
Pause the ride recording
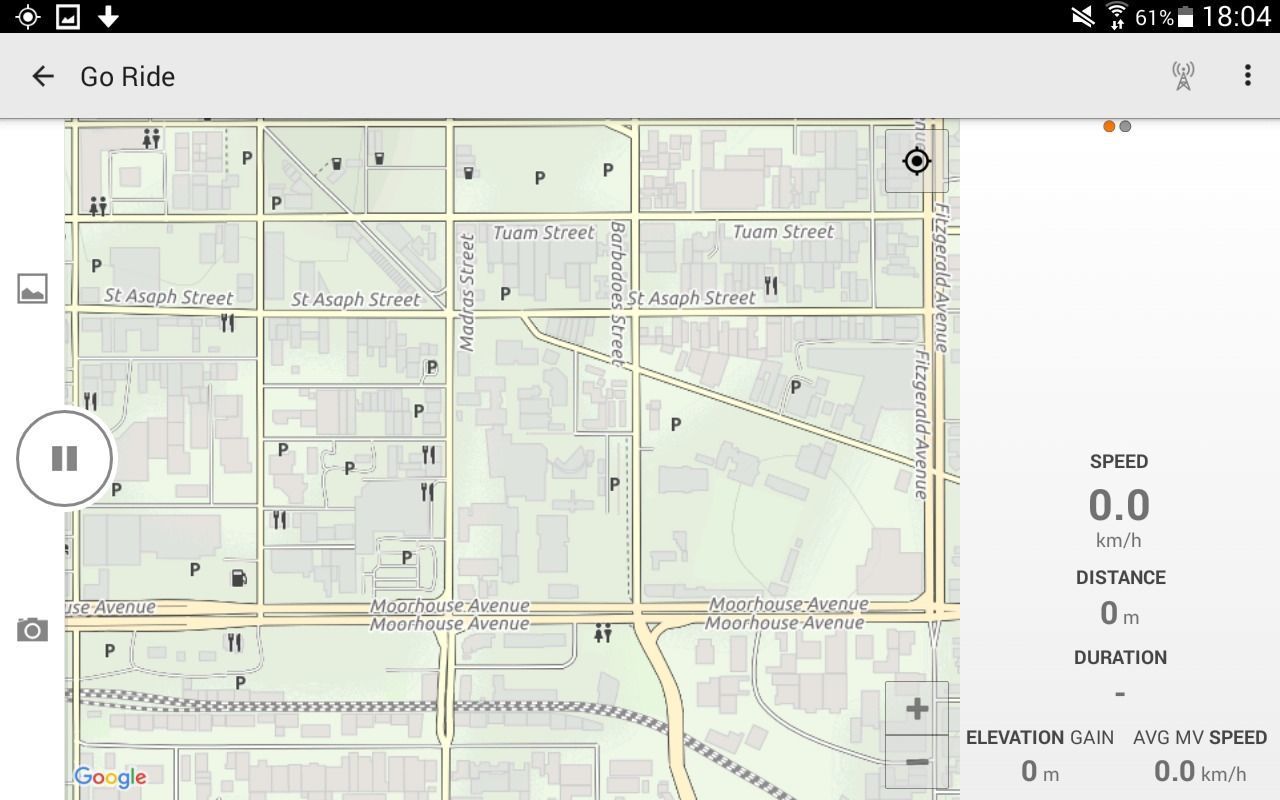(65, 459)
